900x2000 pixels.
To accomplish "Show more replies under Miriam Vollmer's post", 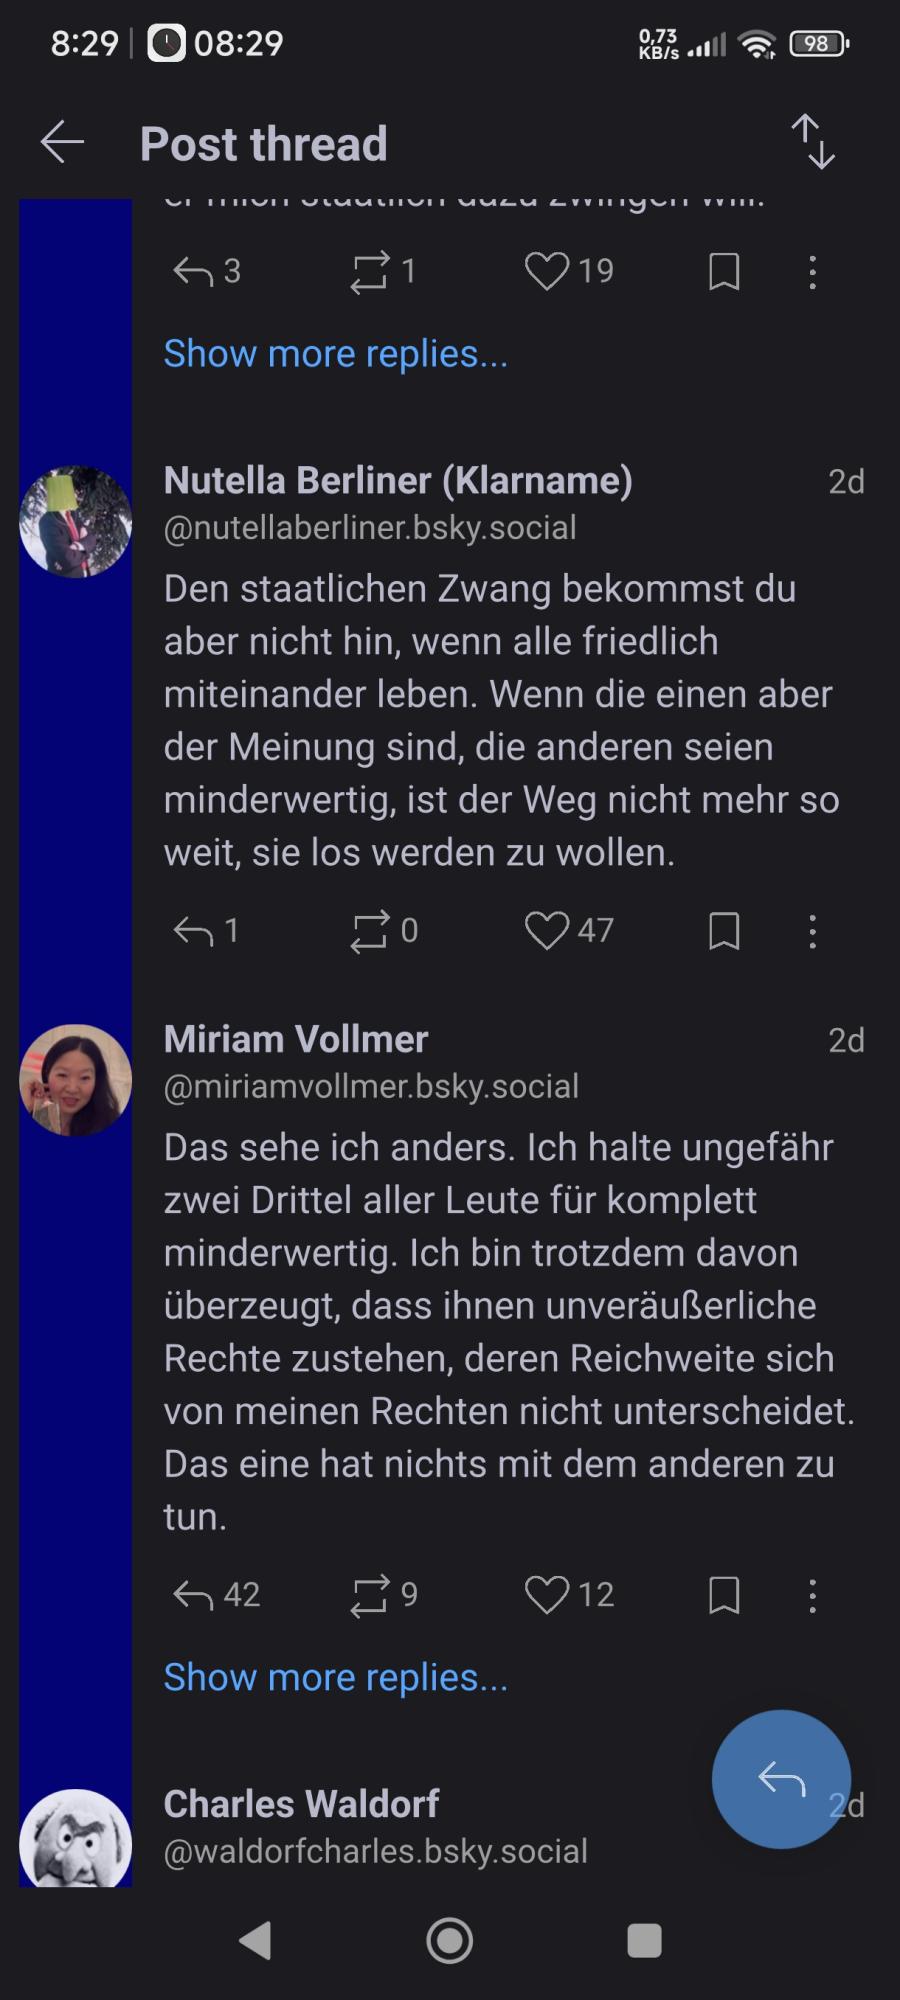I will point(335,1678).
